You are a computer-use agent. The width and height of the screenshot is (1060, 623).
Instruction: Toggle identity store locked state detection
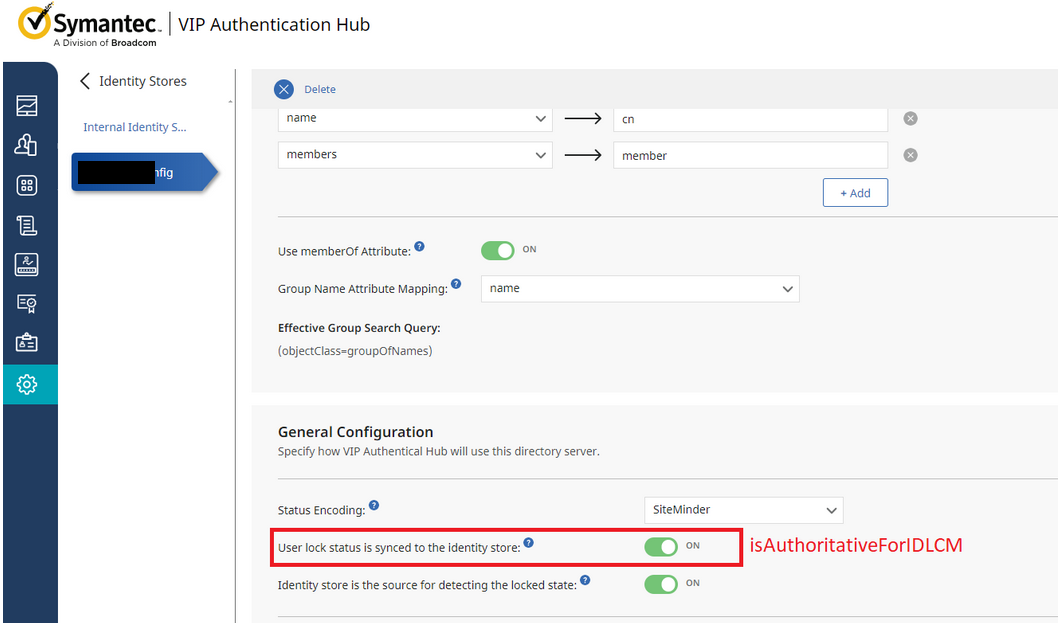point(661,584)
